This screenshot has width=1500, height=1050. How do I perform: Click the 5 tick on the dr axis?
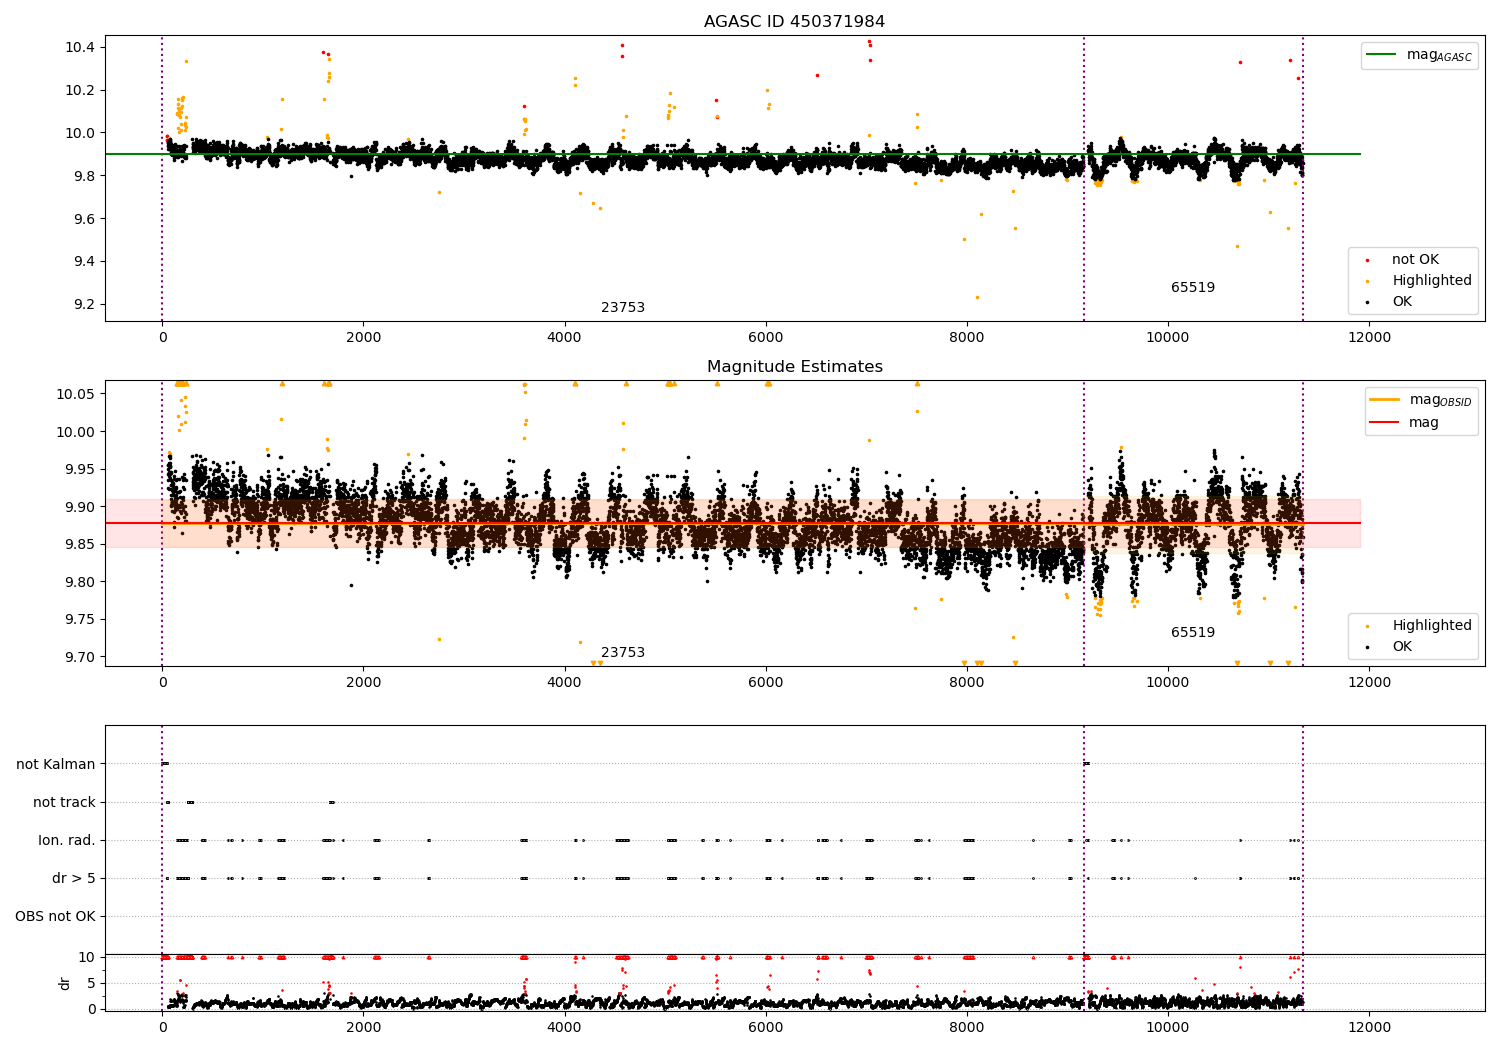[92, 983]
